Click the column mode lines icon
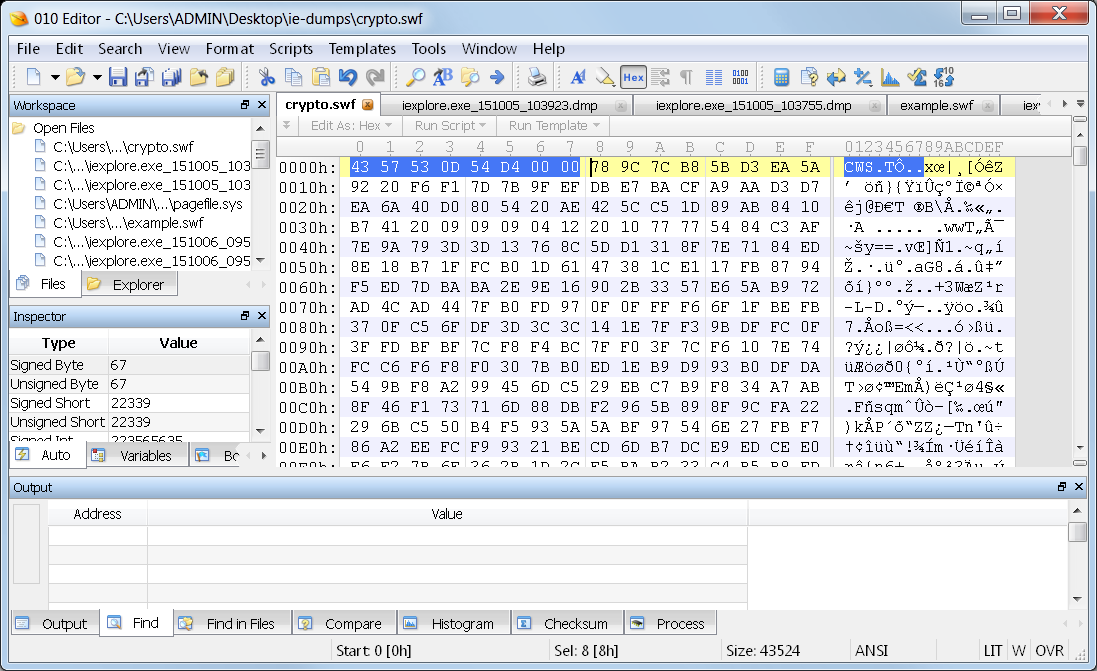This screenshot has height=671, width=1097. coord(714,77)
